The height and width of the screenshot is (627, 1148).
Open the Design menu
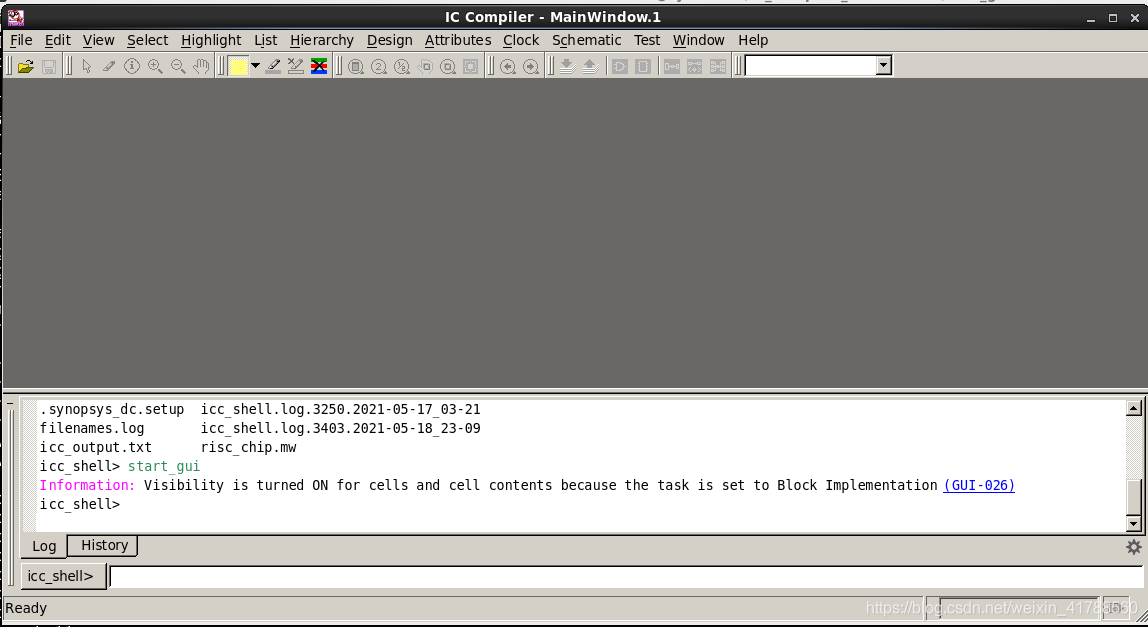(x=390, y=40)
